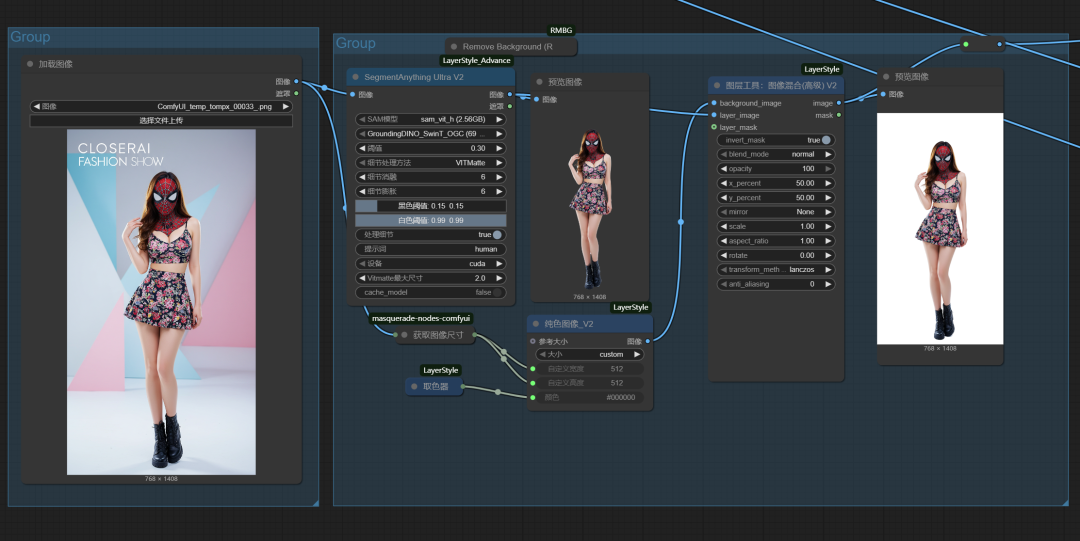
Task: Click the image output port of 图像混合 node
Action: point(838,103)
